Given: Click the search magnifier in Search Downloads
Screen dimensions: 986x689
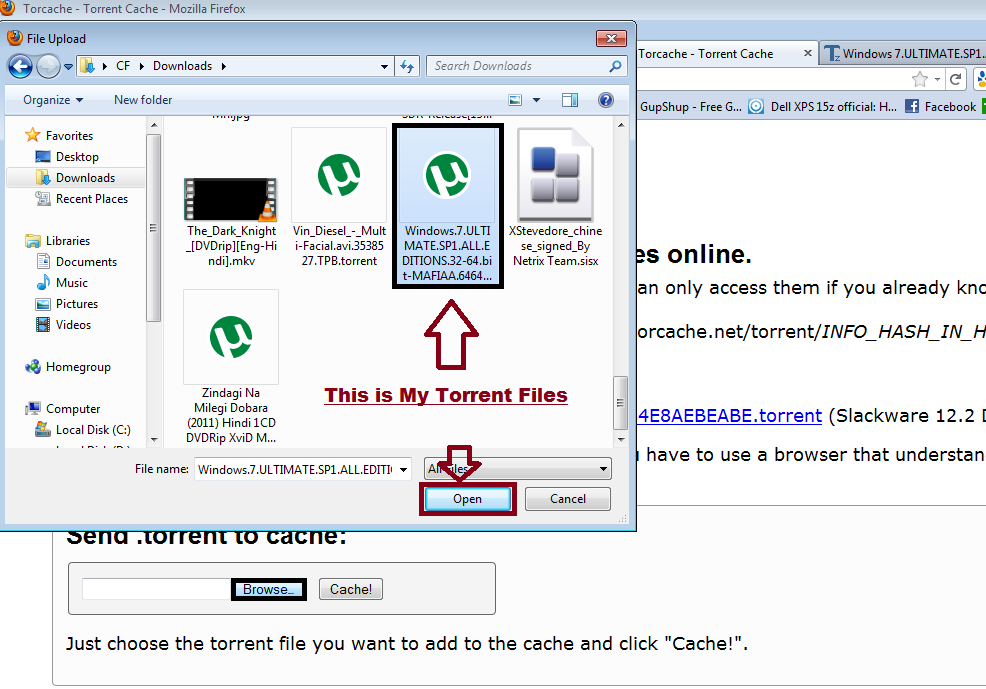Looking at the screenshot, I should (x=616, y=65).
